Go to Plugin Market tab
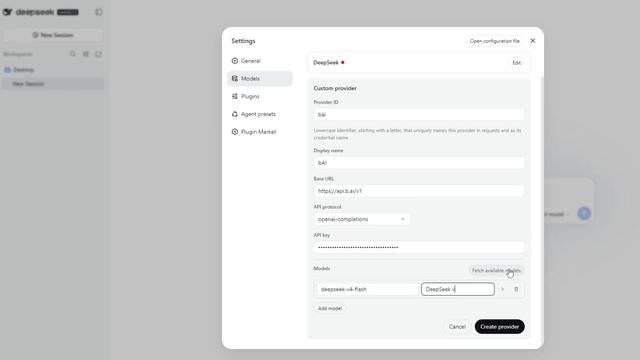The image size is (640, 360). pyautogui.click(x=260, y=132)
